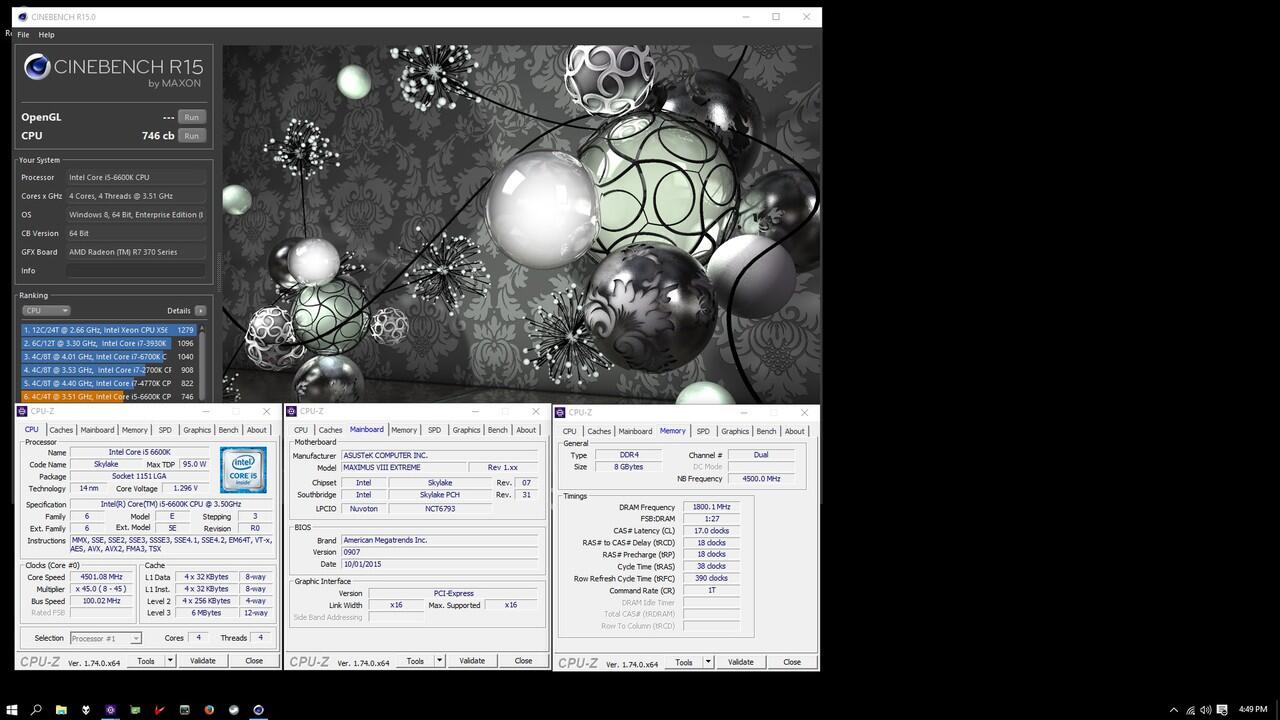1280x720 pixels.
Task: Open the volume tray icon
Action: pos(1207,710)
